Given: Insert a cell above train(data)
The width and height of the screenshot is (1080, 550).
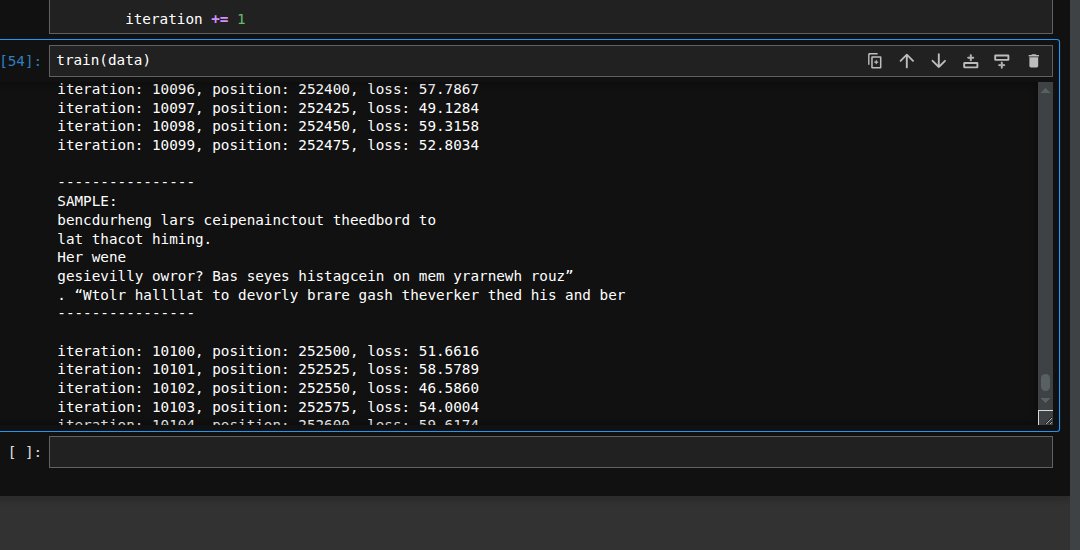Looking at the screenshot, I should (970, 61).
